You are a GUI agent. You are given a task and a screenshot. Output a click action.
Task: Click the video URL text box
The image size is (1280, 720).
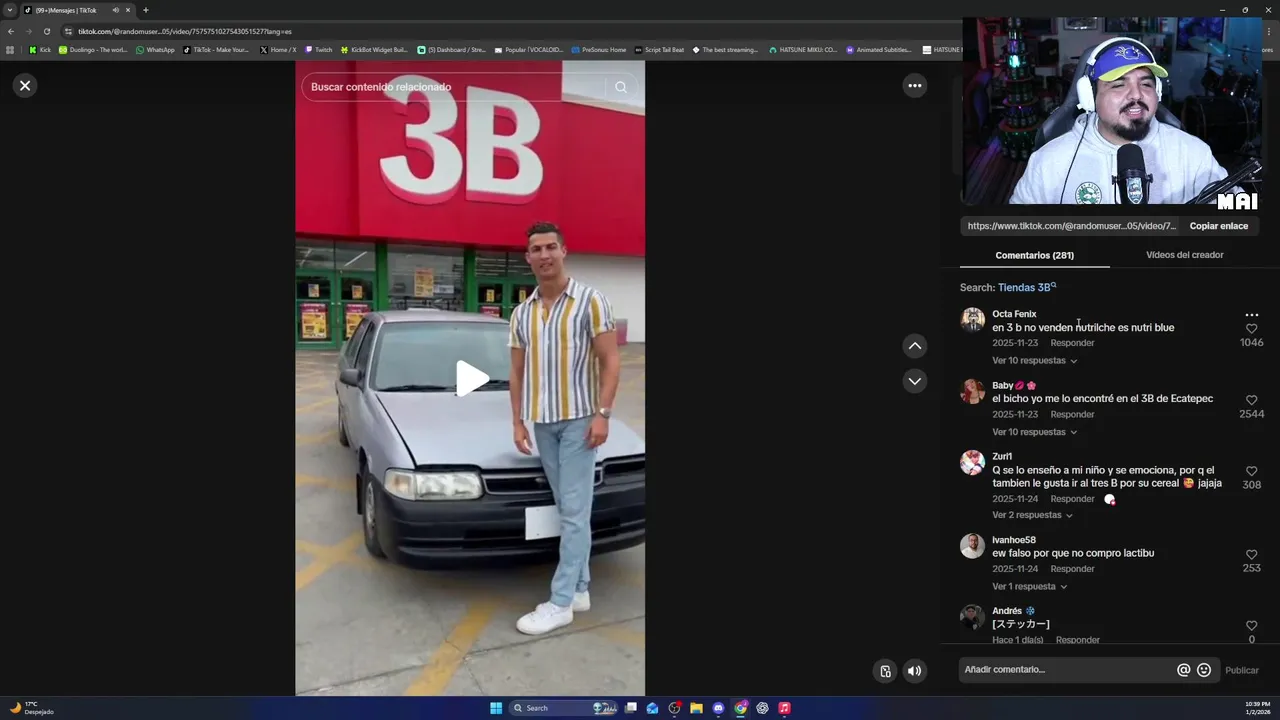tap(1071, 226)
